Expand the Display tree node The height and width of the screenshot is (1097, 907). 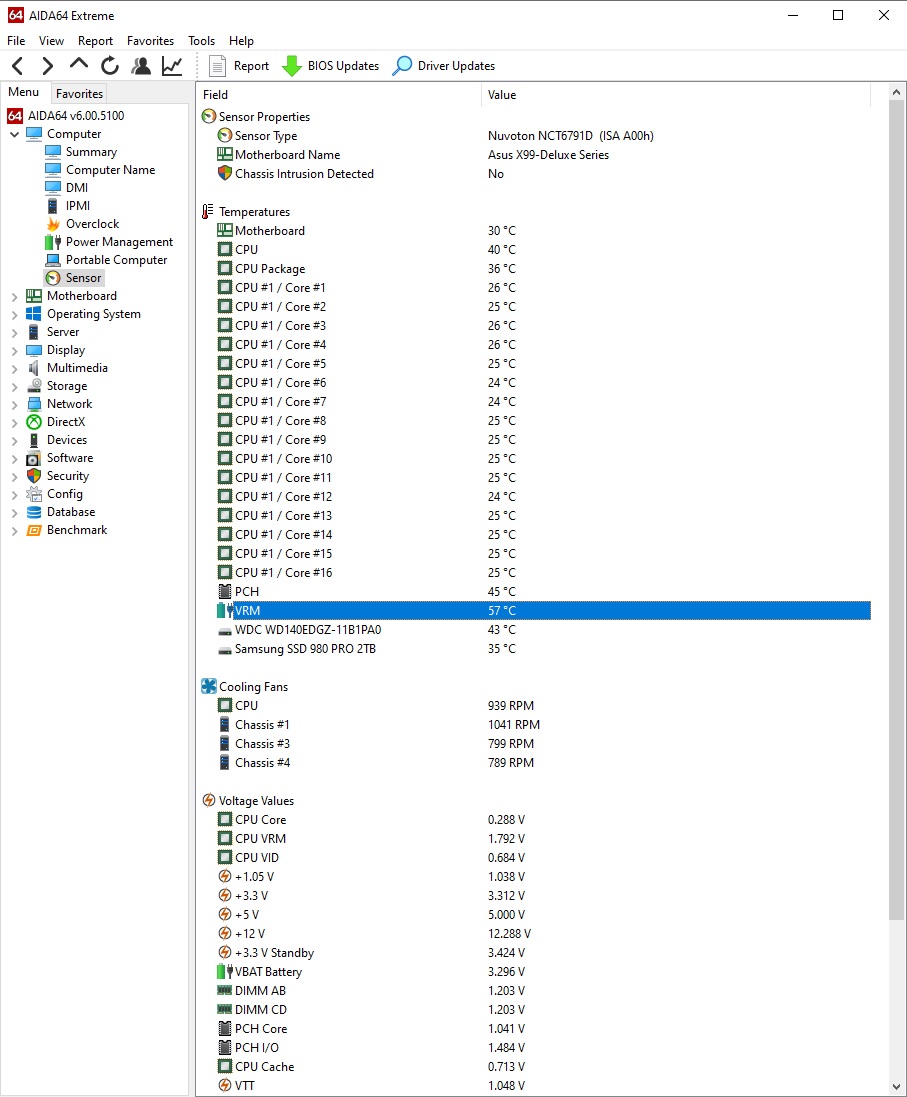click(x=15, y=351)
